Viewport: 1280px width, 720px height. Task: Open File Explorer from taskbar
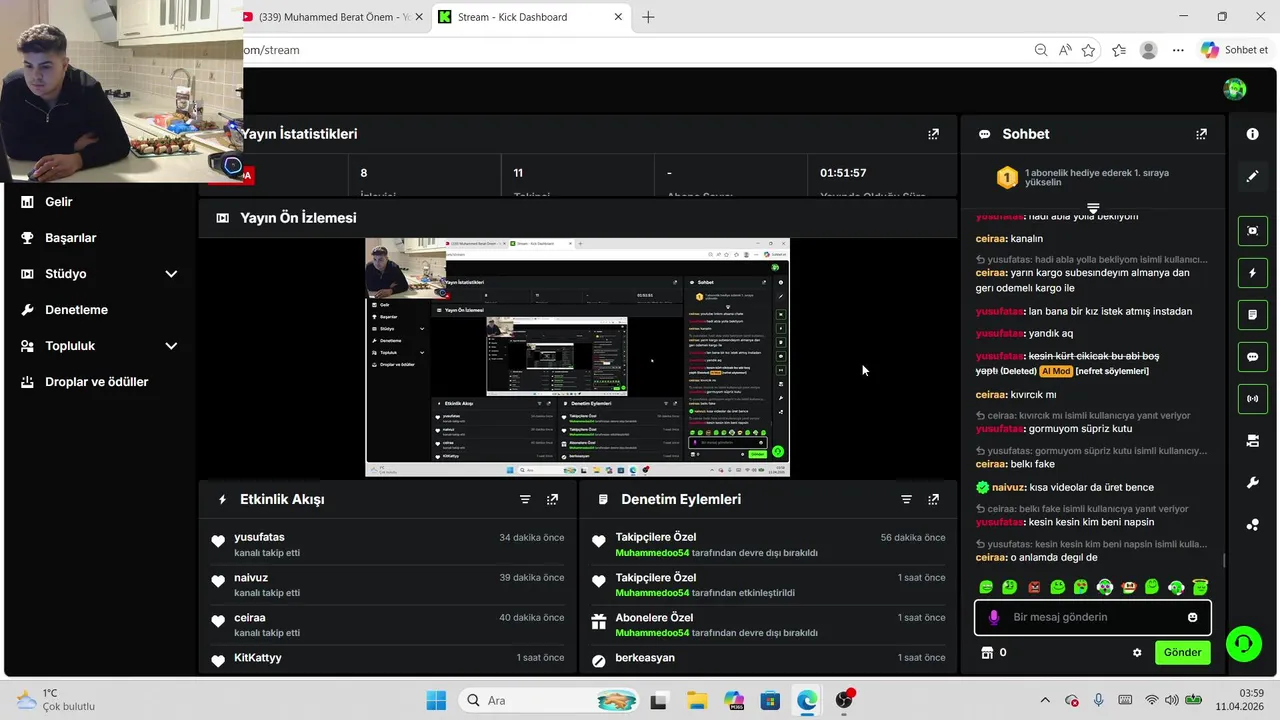(695, 700)
